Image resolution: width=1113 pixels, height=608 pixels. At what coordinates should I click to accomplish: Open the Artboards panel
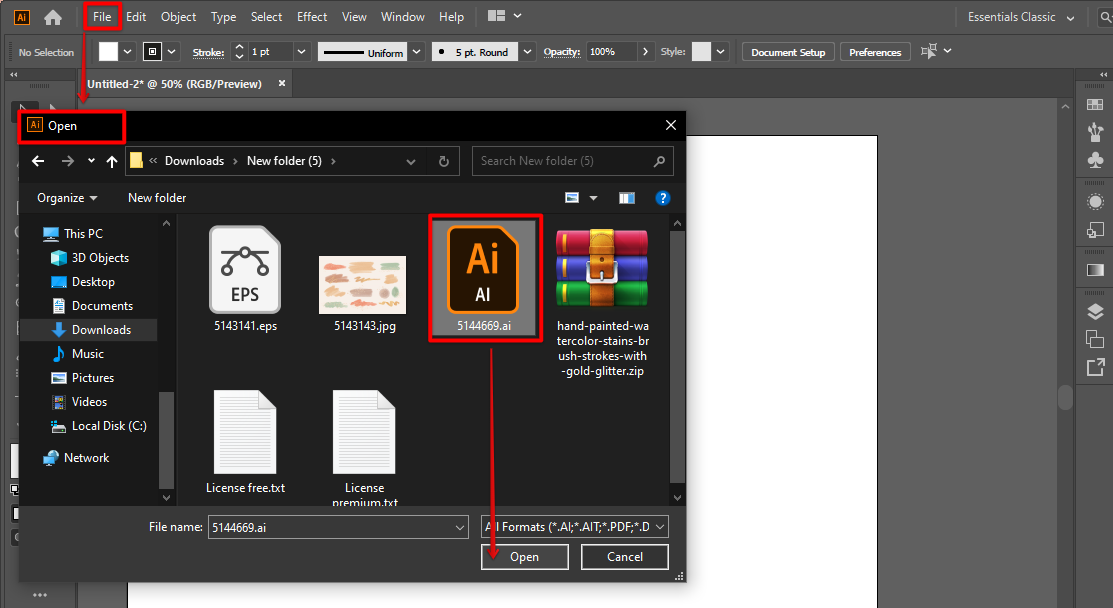tap(1095, 340)
